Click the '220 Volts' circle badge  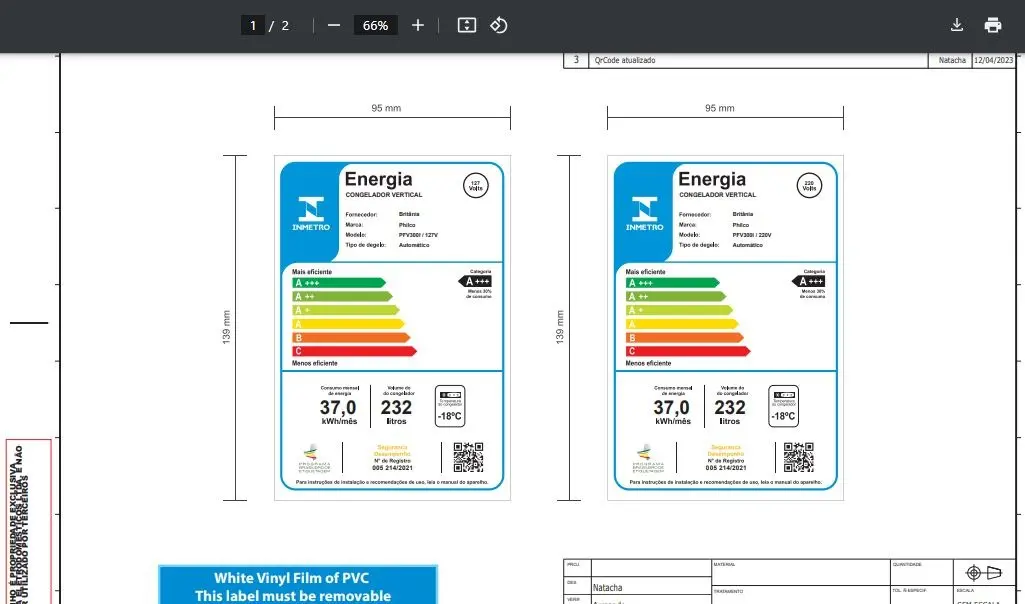pos(809,186)
